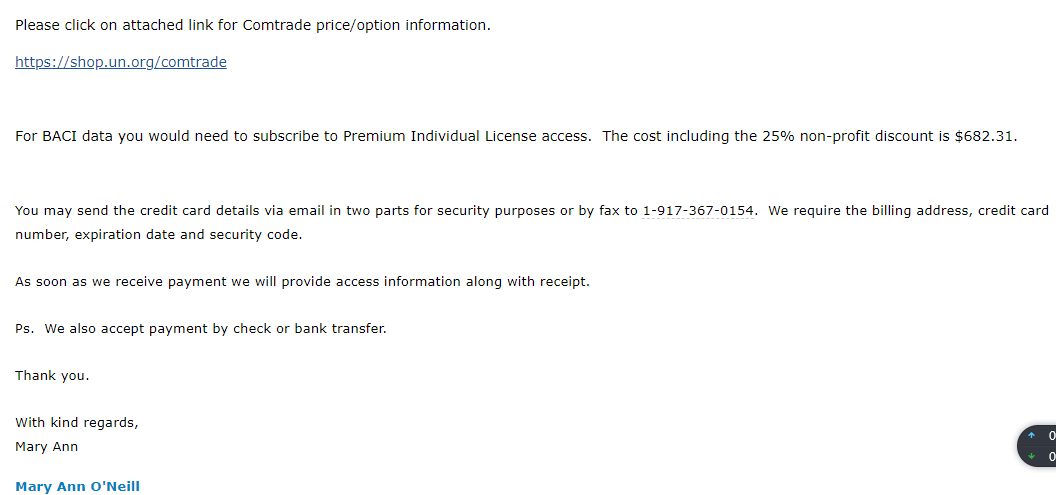Click the plain "Mary Ann" sign-off text
The height and width of the screenshot is (495, 1056).
pyautogui.click(x=47, y=447)
